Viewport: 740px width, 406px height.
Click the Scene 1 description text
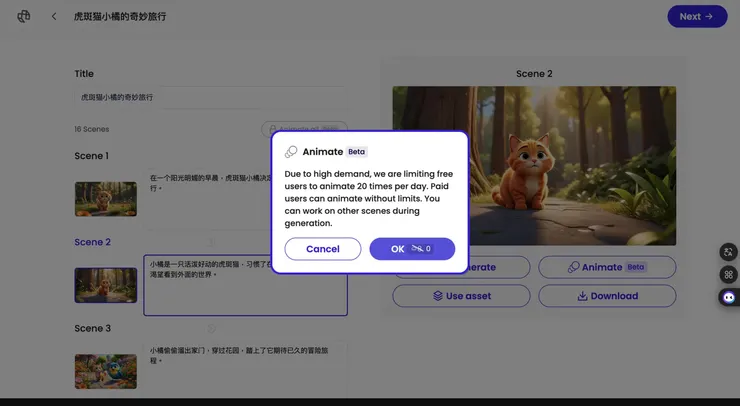point(210,183)
